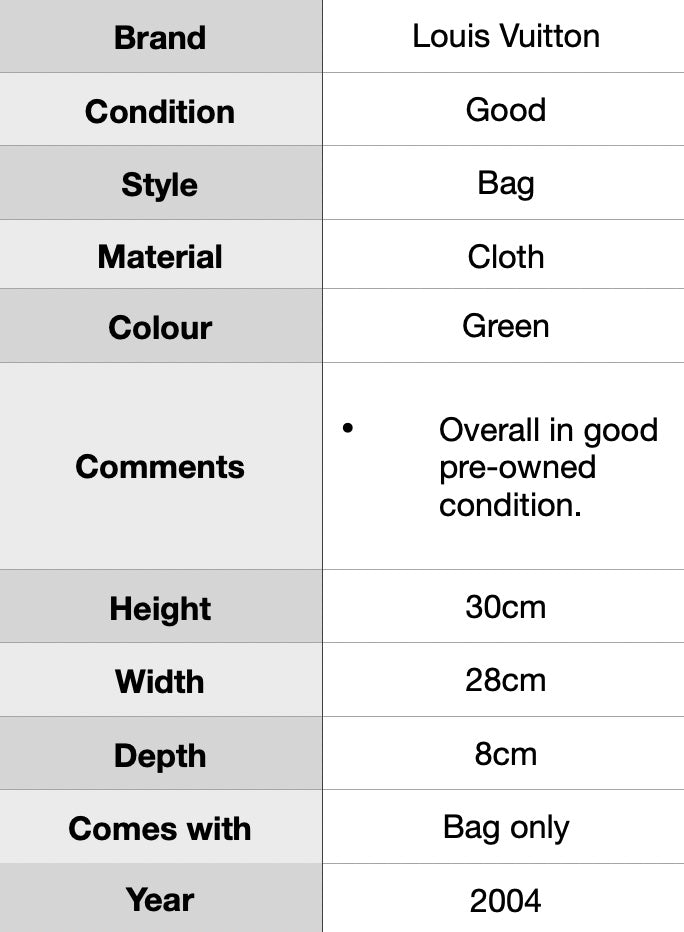Click the Condition label cell

coord(160,111)
